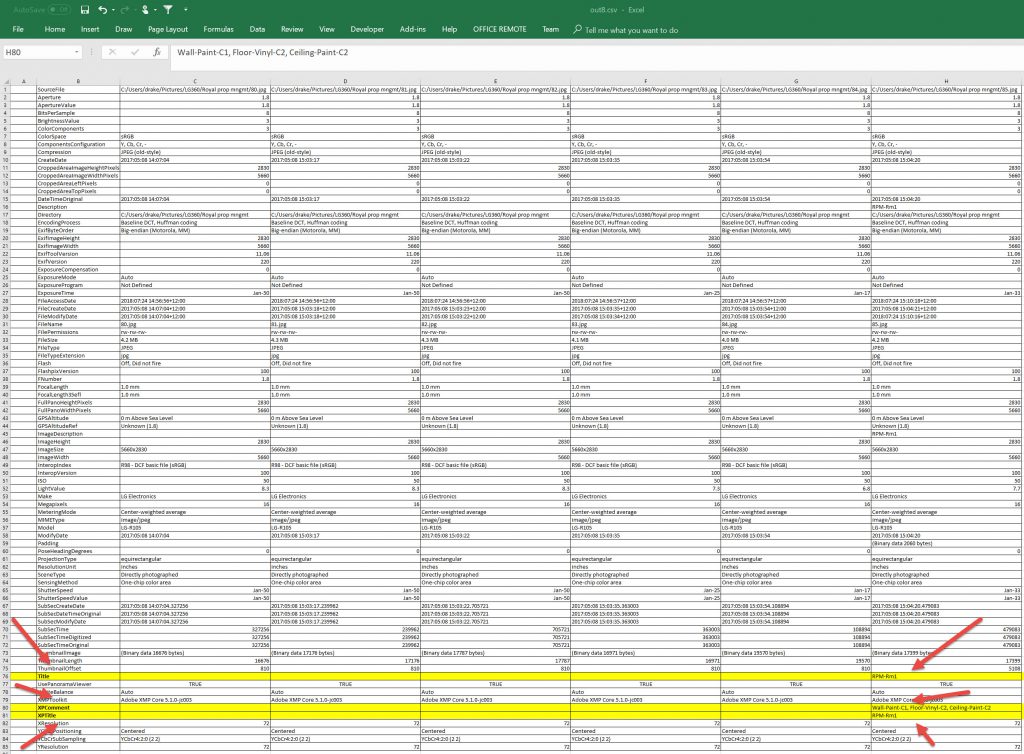Viewport: 1024px width, 754px height.
Task: Select column D header
Action: point(344,80)
